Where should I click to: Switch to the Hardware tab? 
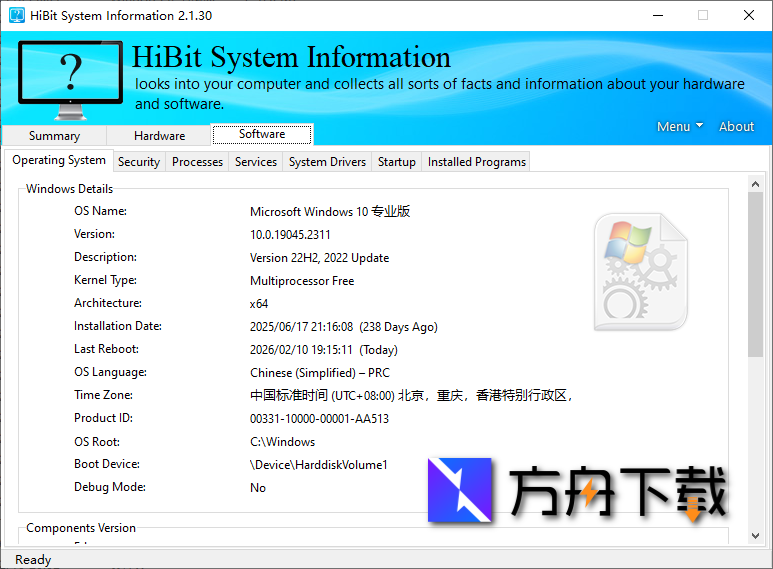(x=159, y=136)
